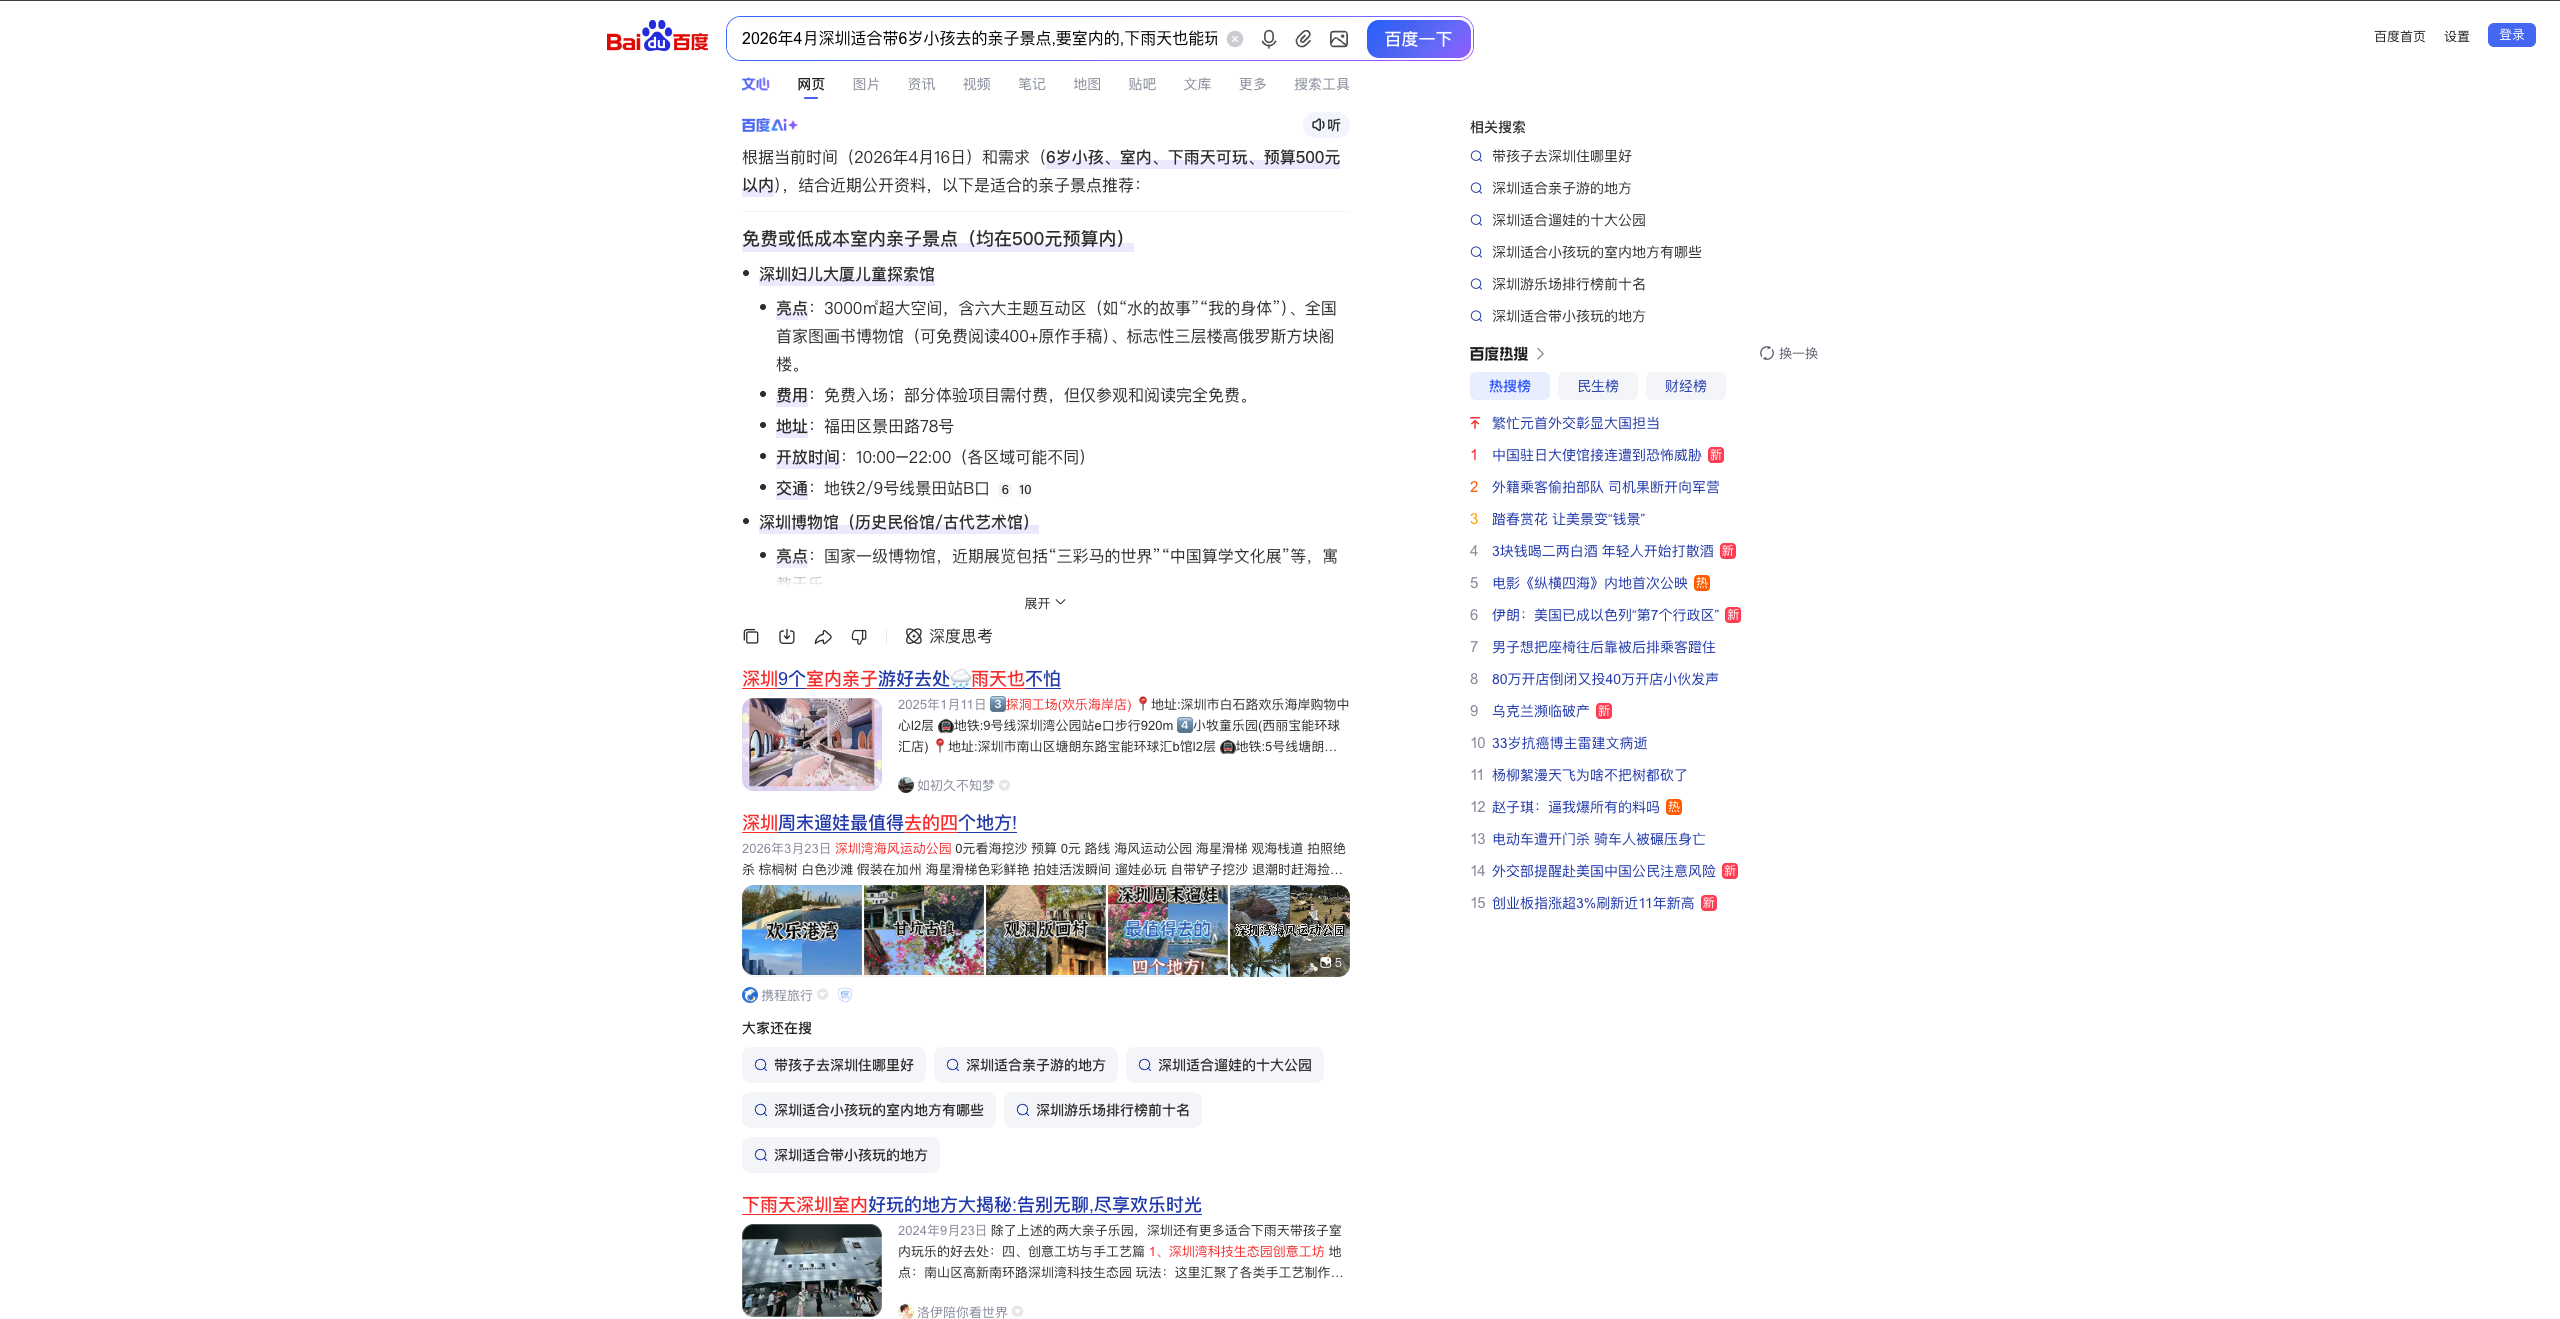Attach a file using the paperclip icon
Screen dimensions: 2560x1319
[1303, 38]
